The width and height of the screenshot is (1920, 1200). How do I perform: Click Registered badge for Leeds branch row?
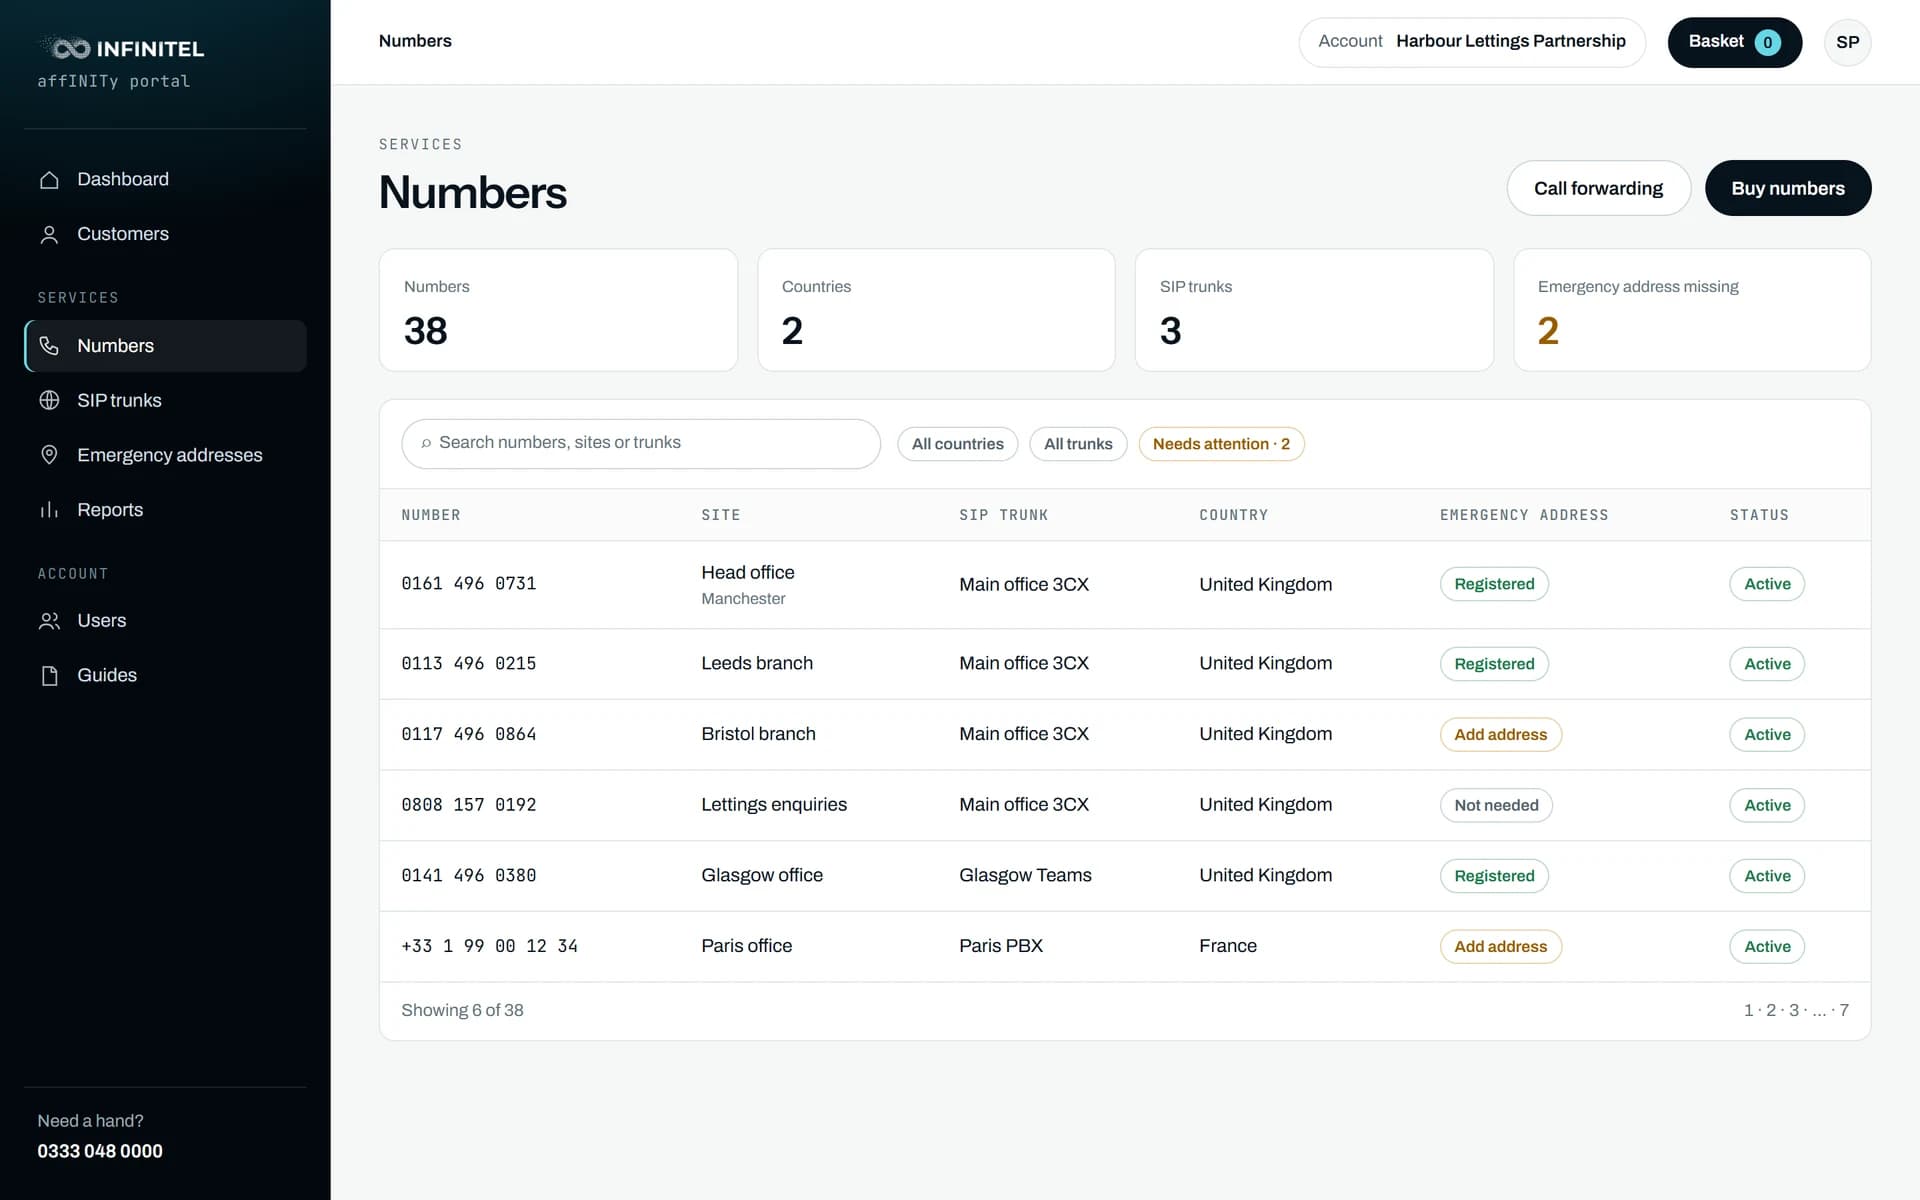tap(1494, 664)
